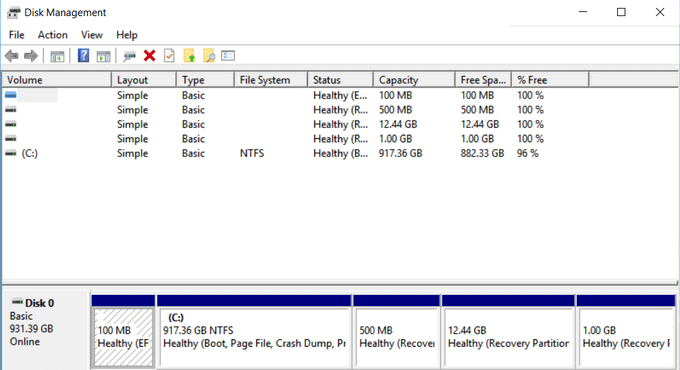The image size is (680, 370).
Task: Click the 96 % free cell
Action: click(528, 153)
